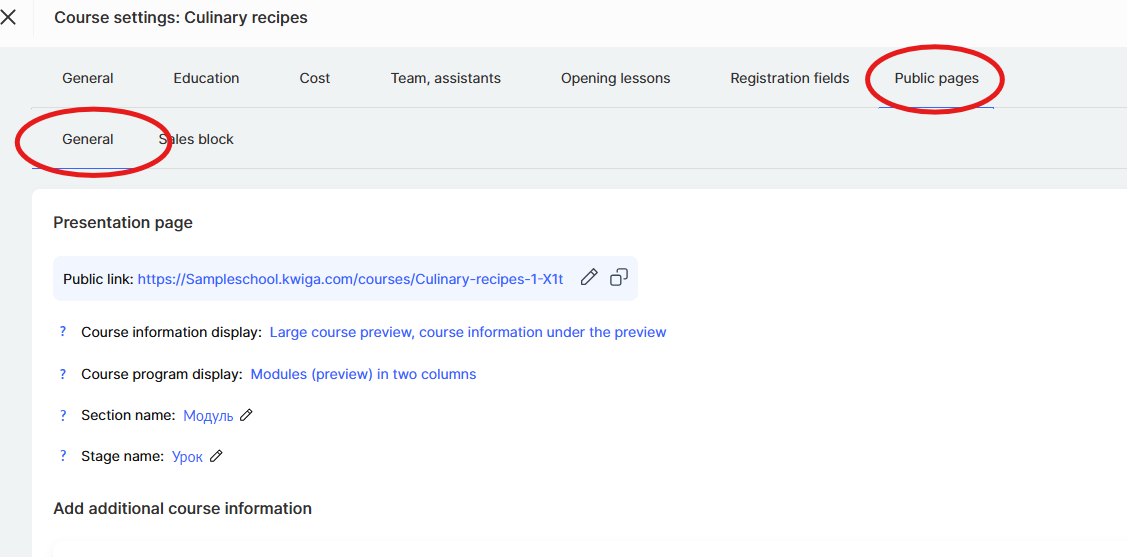The image size is (1127, 557).
Task: Switch to the Sales block sub-tab
Action: 197,139
